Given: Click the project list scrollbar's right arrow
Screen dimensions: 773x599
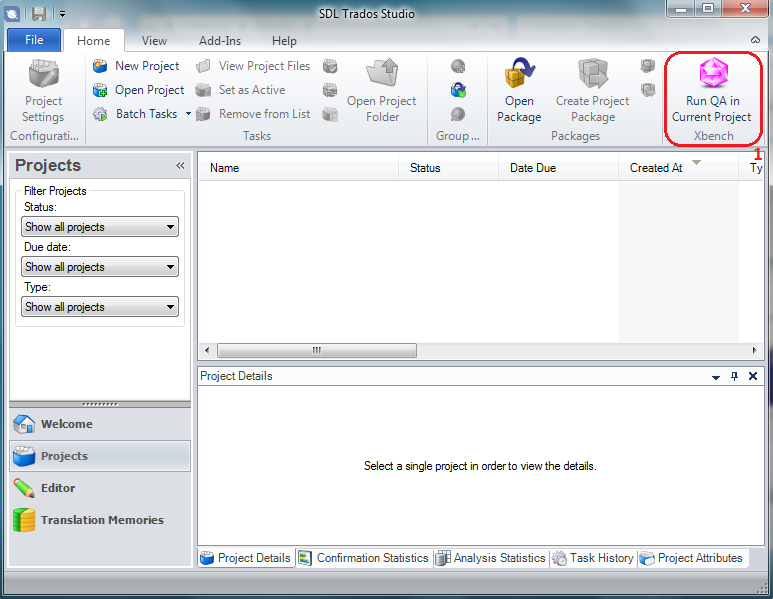Looking at the screenshot, I should [754, 351].
